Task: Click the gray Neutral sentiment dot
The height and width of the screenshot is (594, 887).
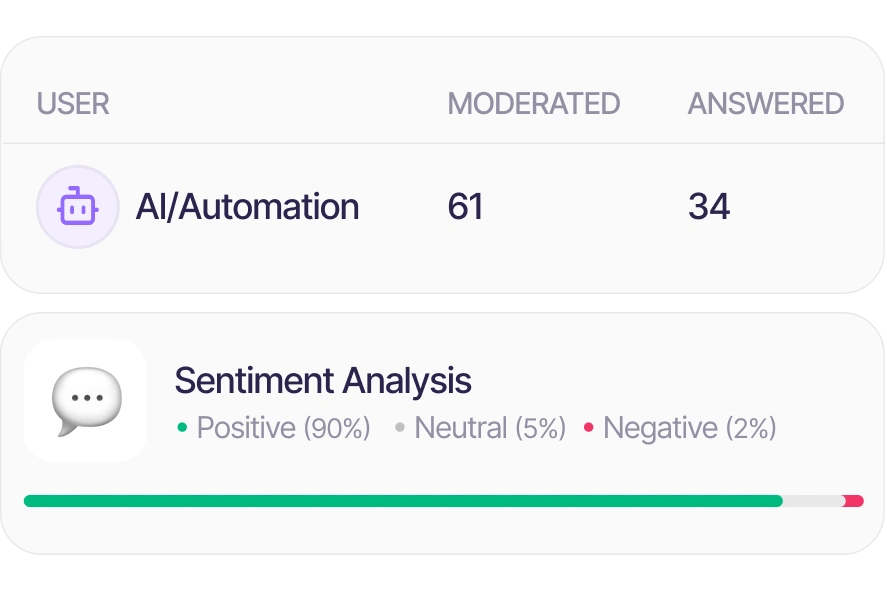Action: tap(399, 428)
